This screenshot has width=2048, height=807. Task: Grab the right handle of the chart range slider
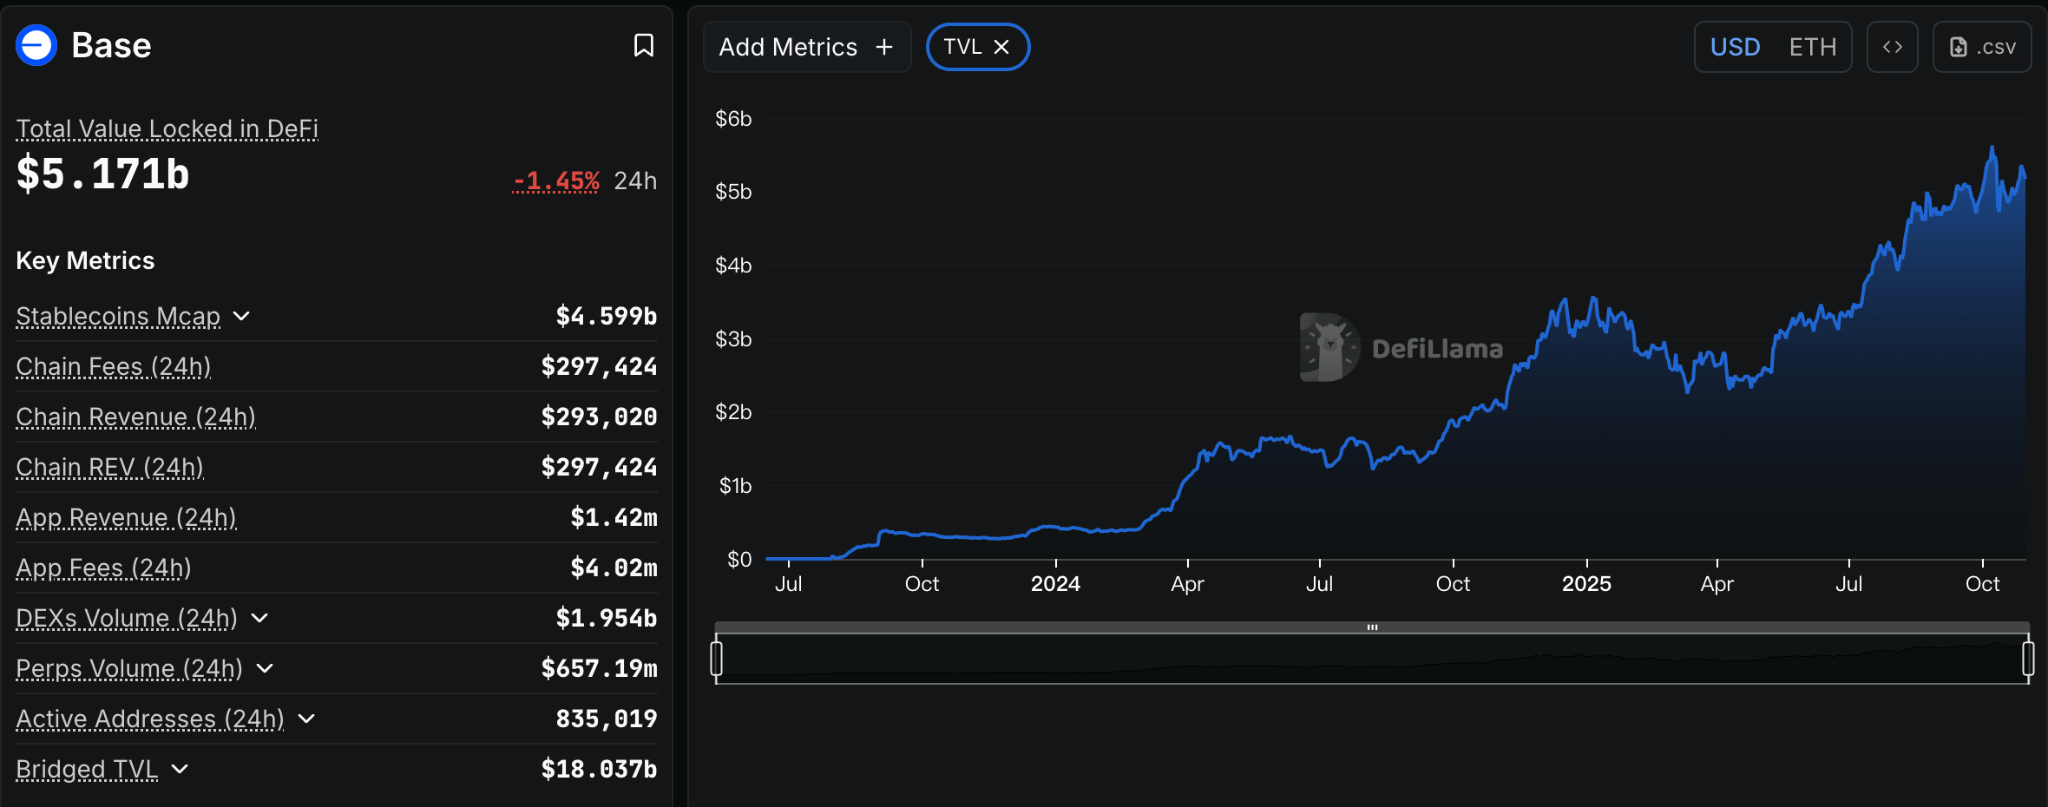[x=2028, y=659]
